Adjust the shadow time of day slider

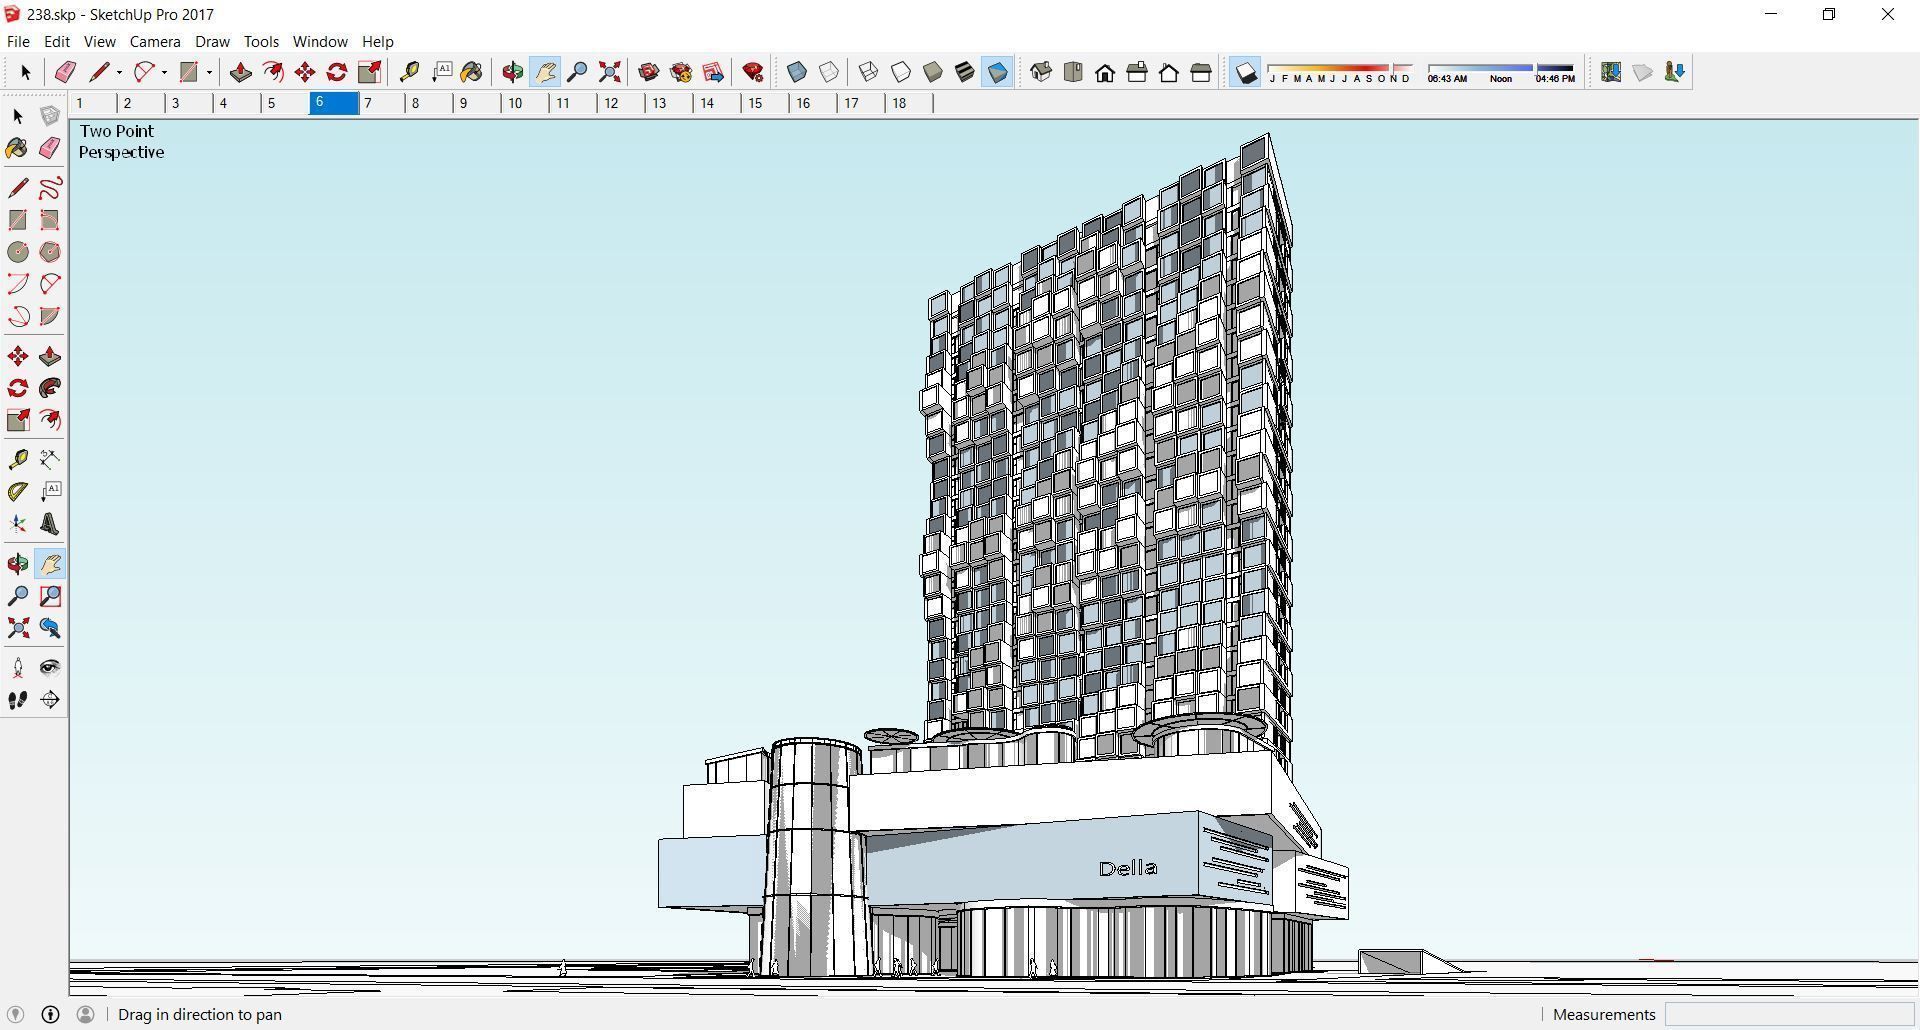[x=1501, y=72]
